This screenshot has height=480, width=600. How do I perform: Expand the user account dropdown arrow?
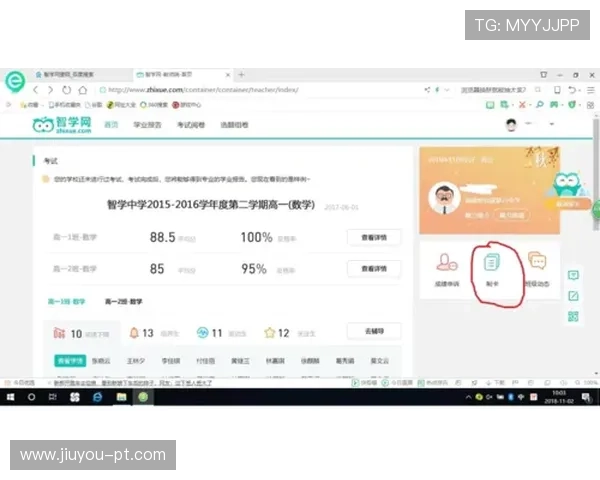[552, 124]
